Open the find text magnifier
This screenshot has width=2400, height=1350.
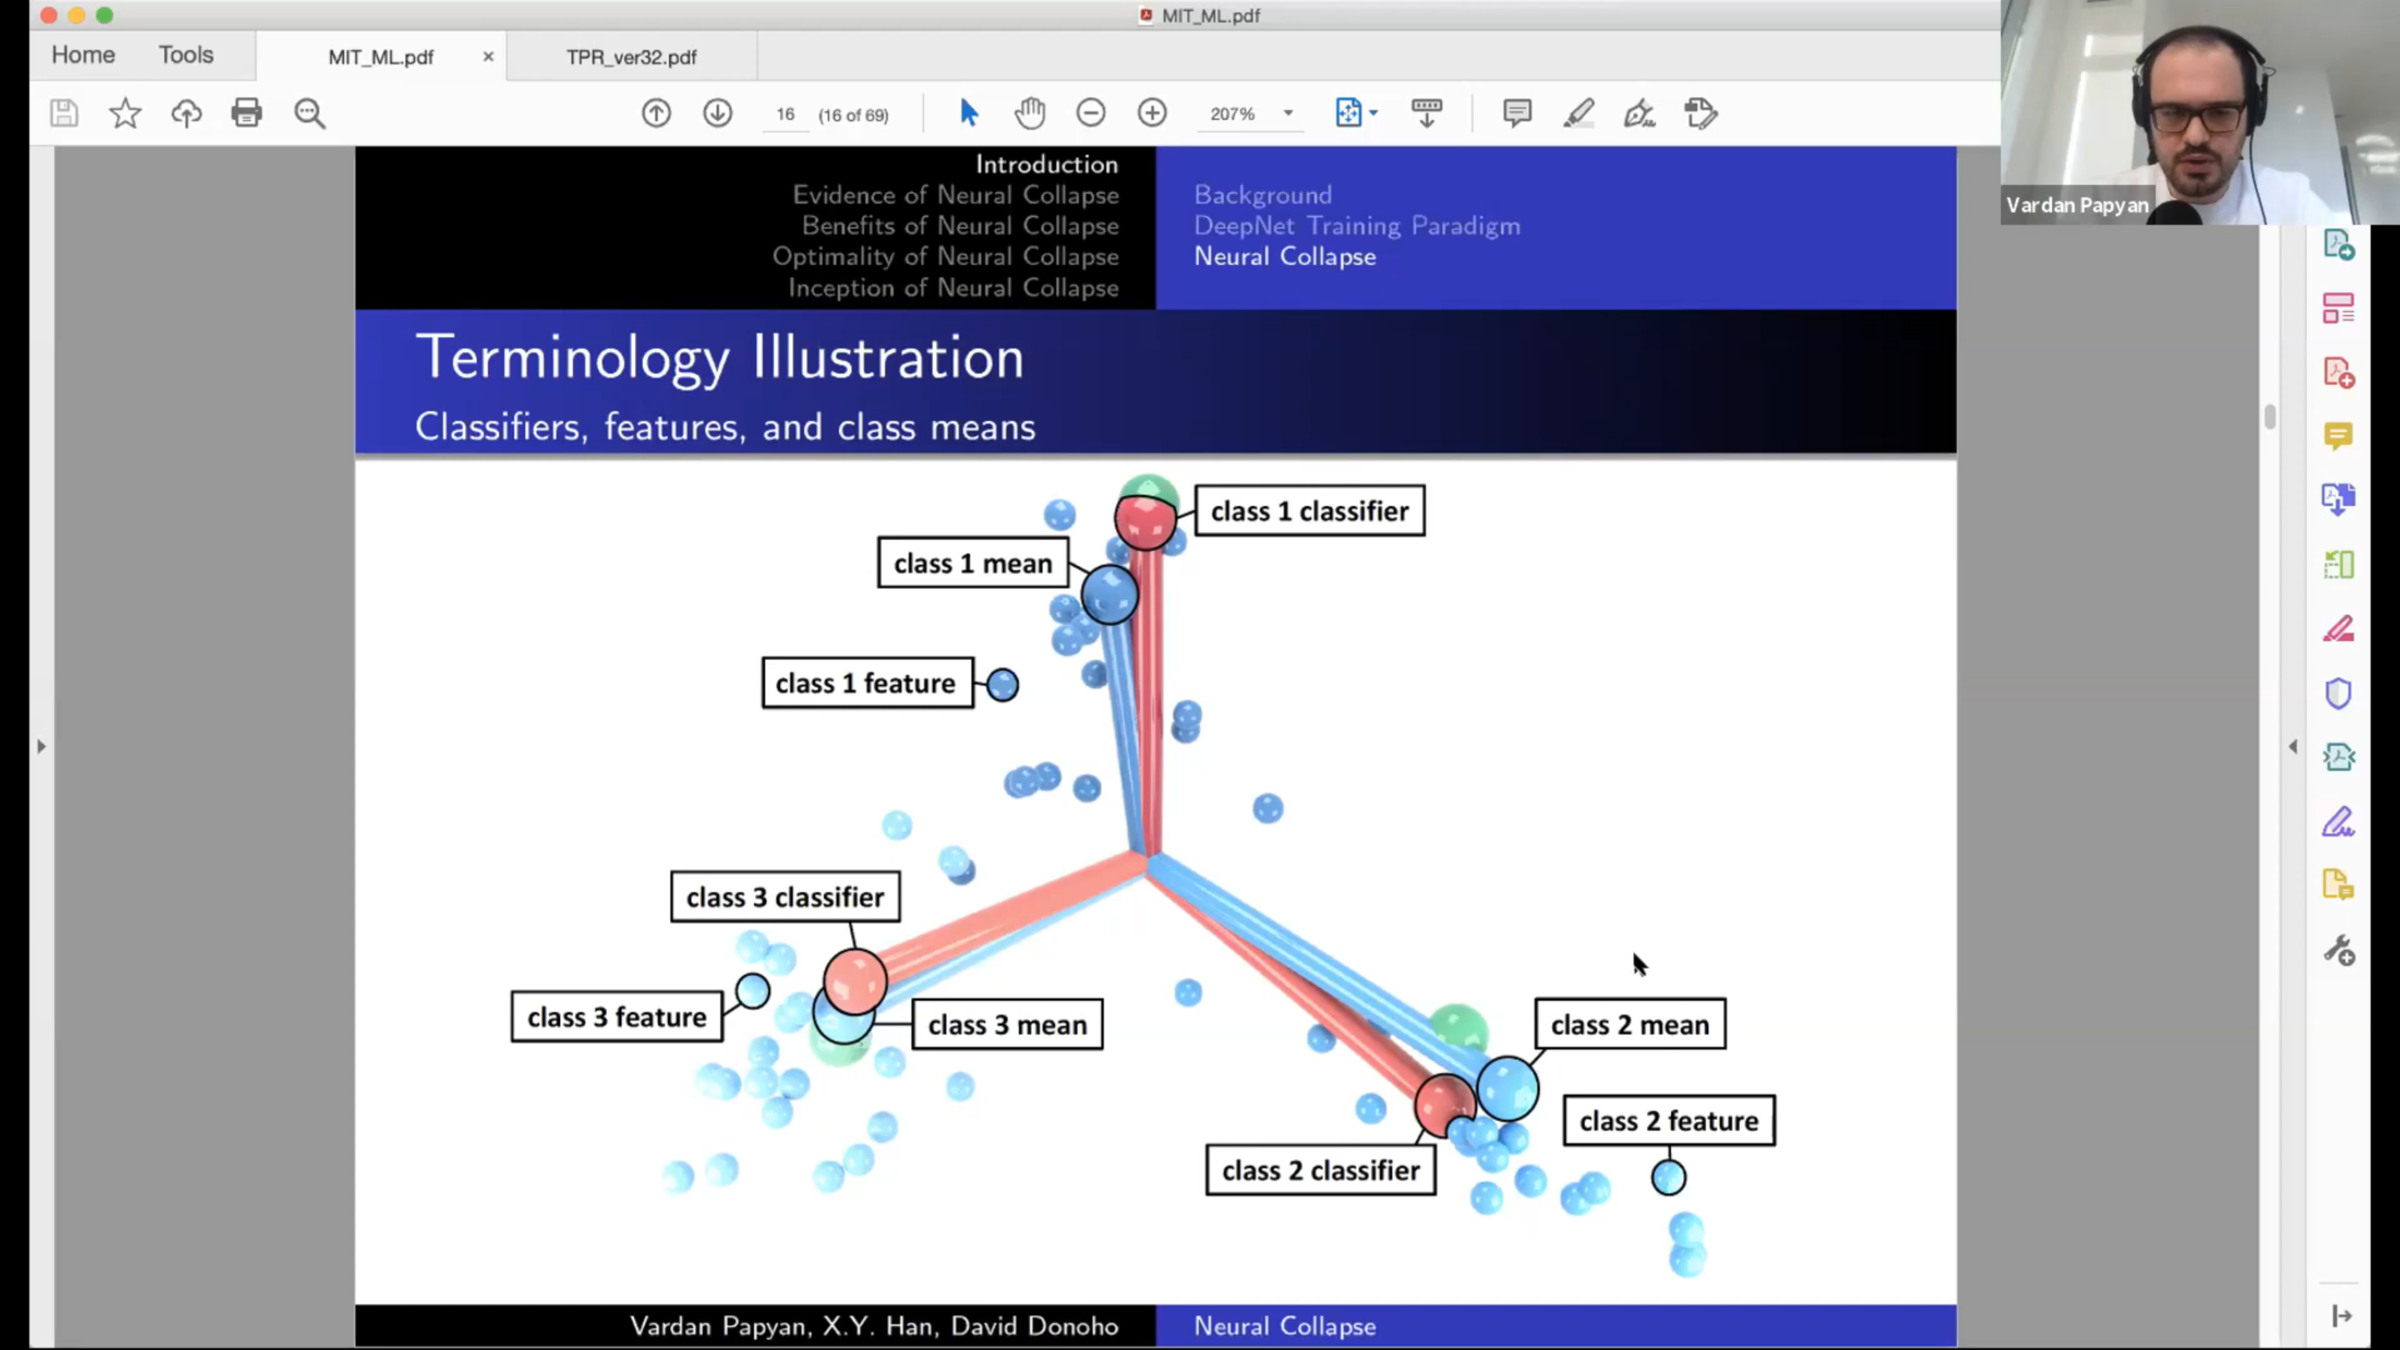[309, 113]
